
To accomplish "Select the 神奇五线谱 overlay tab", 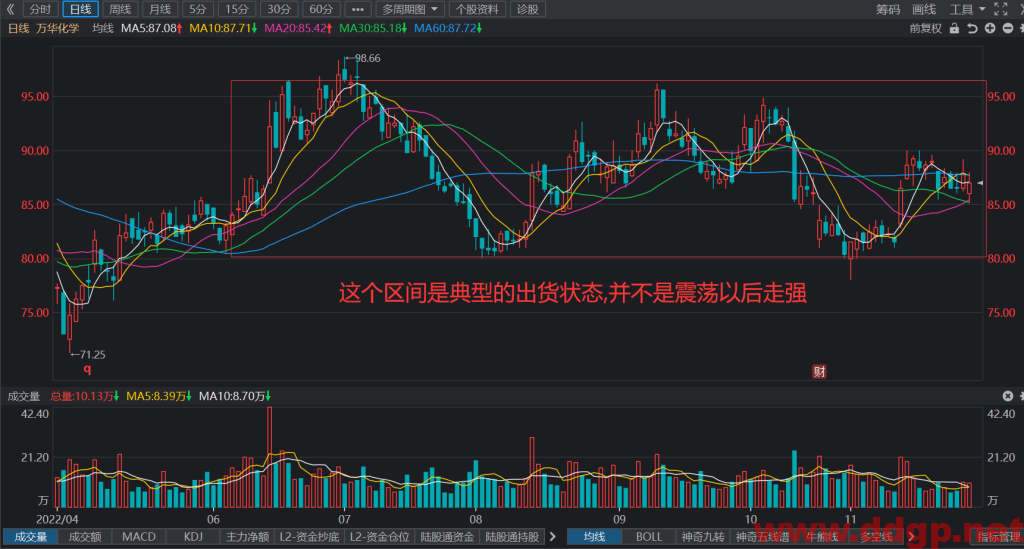I will pos(761,537).
